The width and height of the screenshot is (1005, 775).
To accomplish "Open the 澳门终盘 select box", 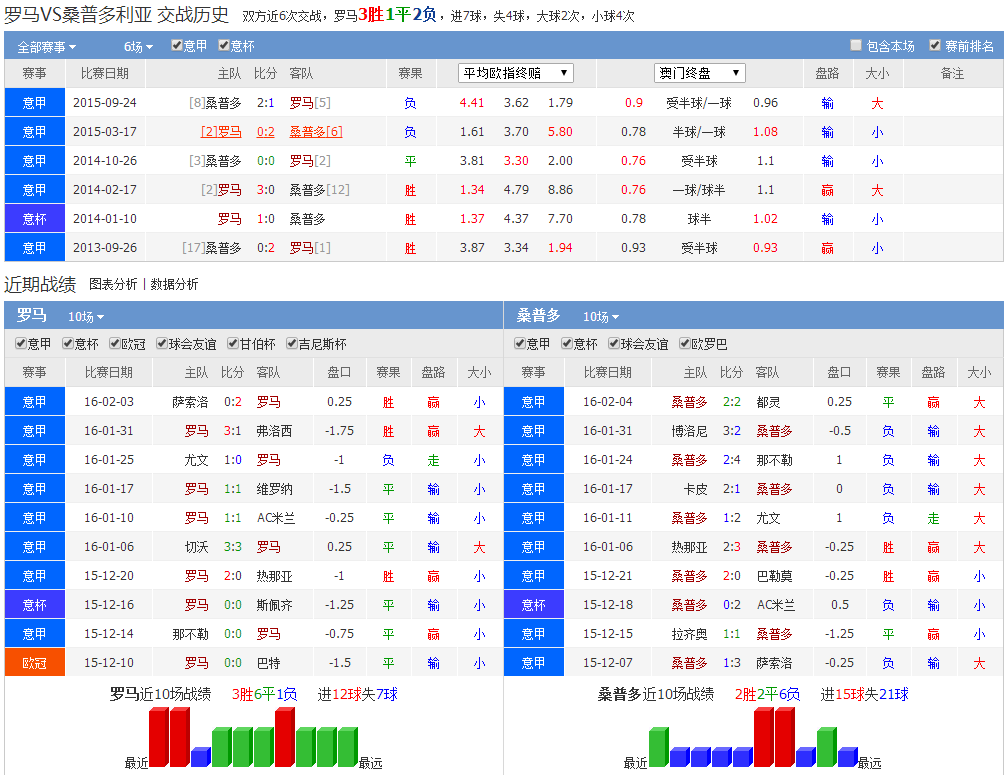I will coord(699,73).
